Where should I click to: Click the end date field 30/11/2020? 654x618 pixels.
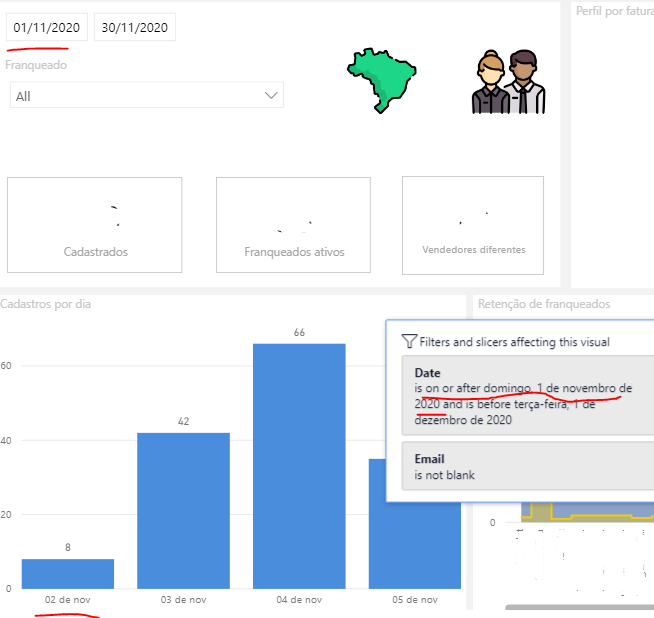click(135, 28)
